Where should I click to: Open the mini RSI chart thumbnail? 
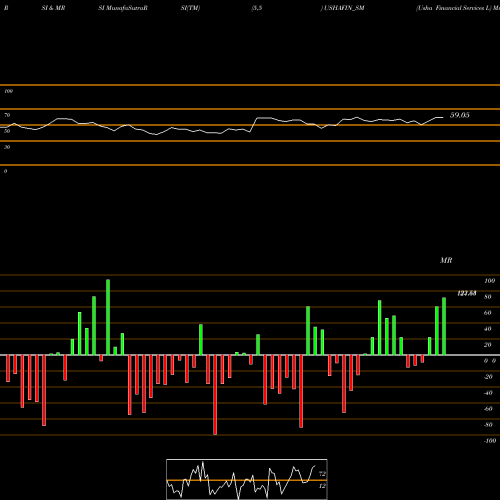247,479
